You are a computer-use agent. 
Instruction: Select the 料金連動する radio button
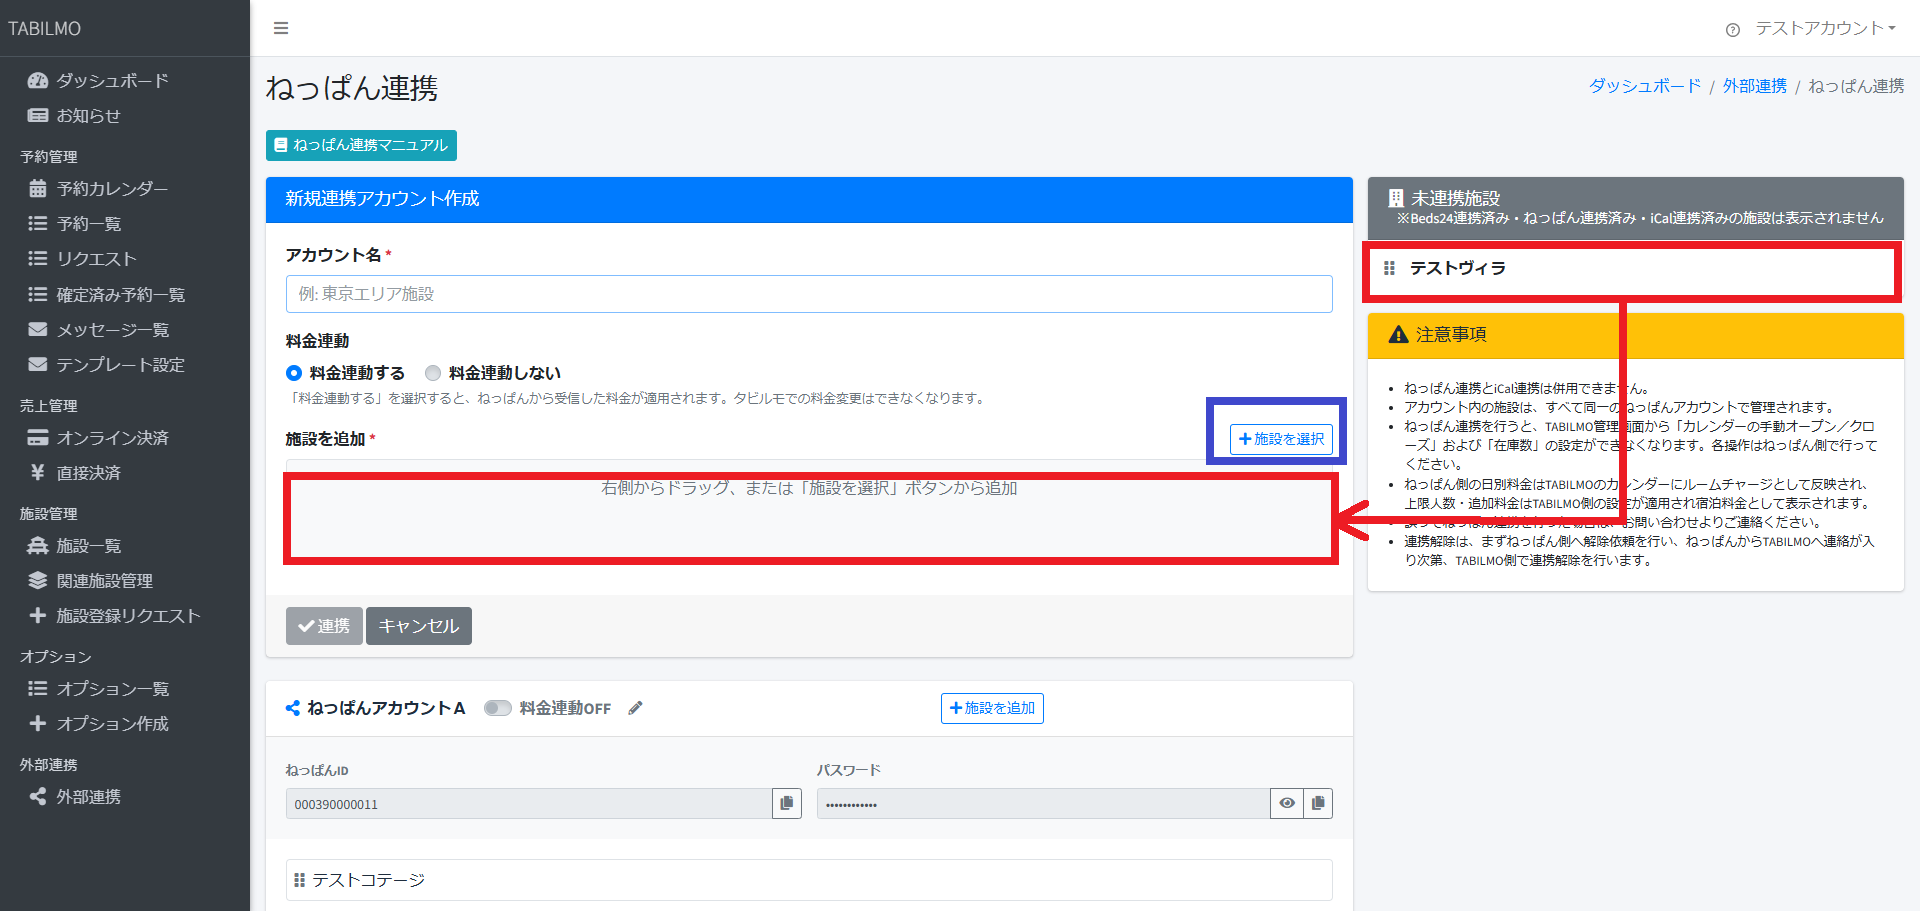pos(294,373)
